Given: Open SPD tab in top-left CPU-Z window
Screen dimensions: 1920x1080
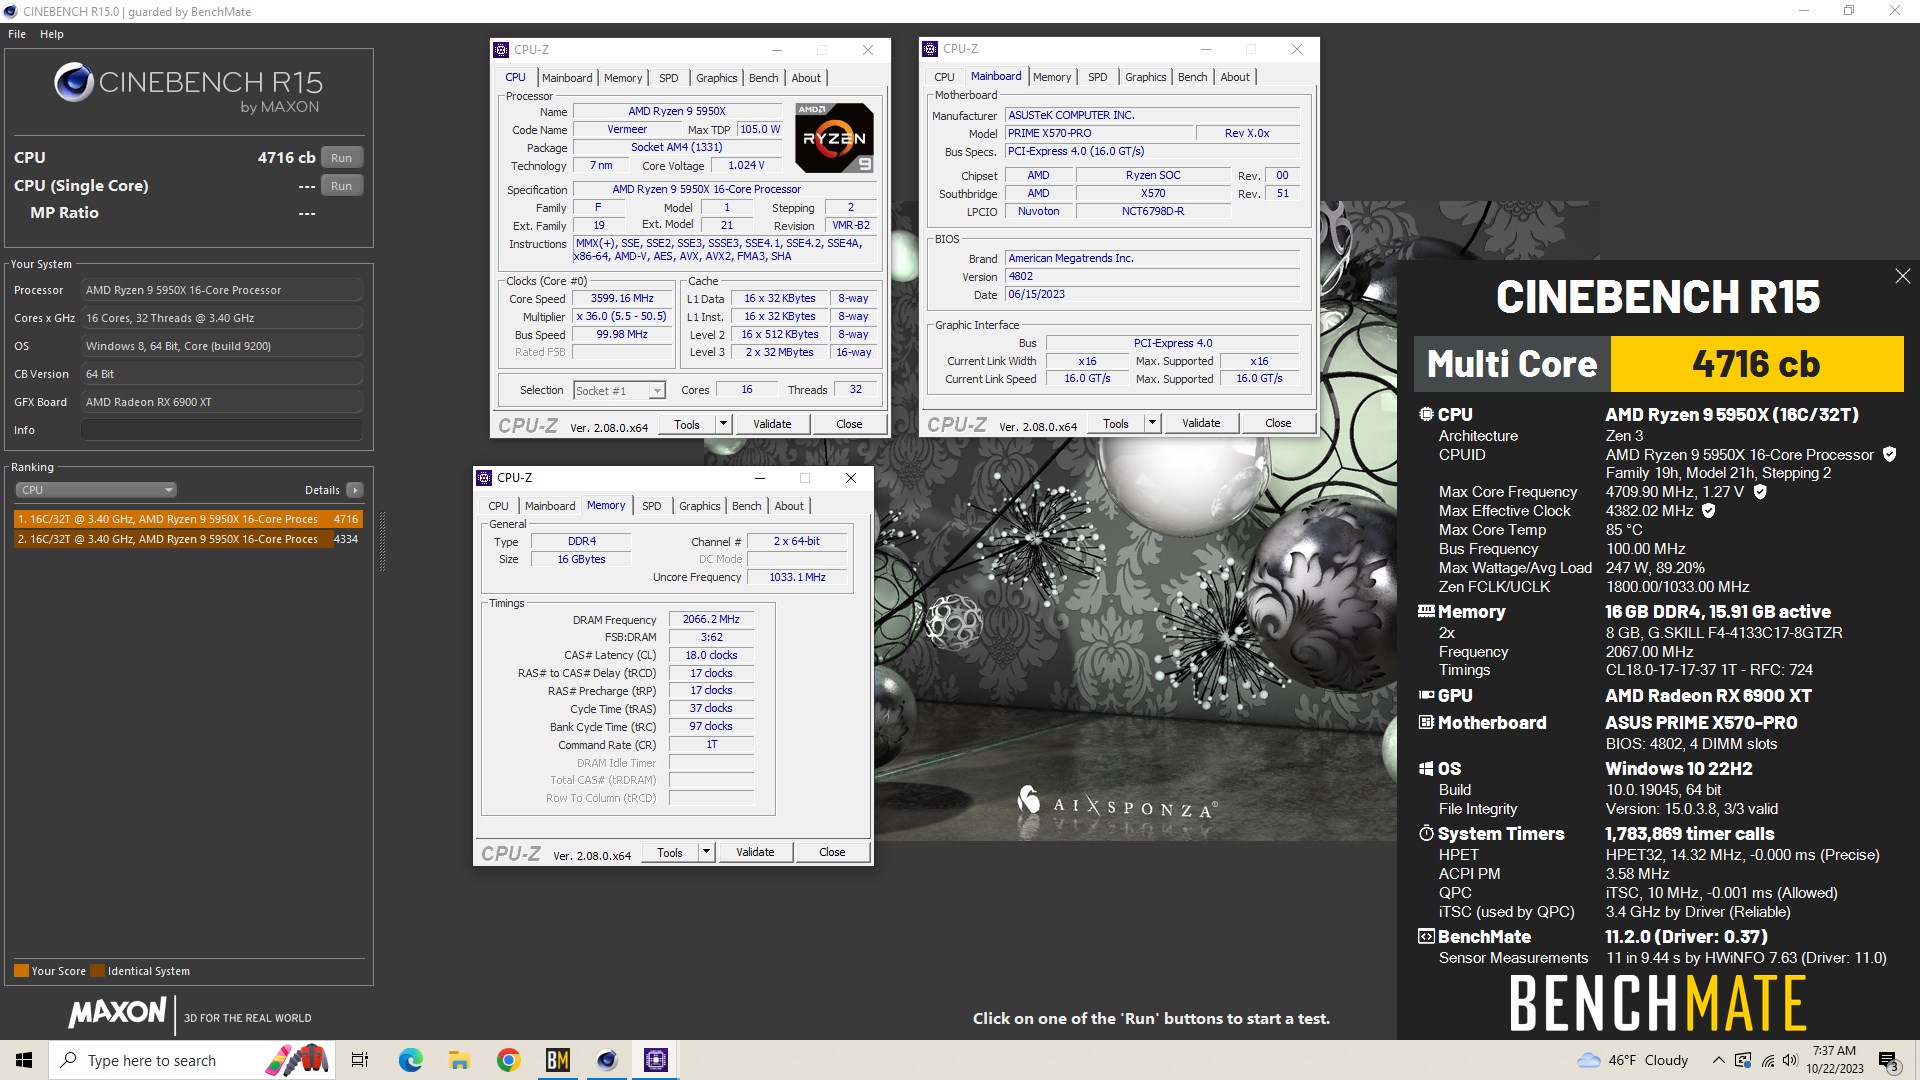Looking at the screenshot, I should (669, 78).
